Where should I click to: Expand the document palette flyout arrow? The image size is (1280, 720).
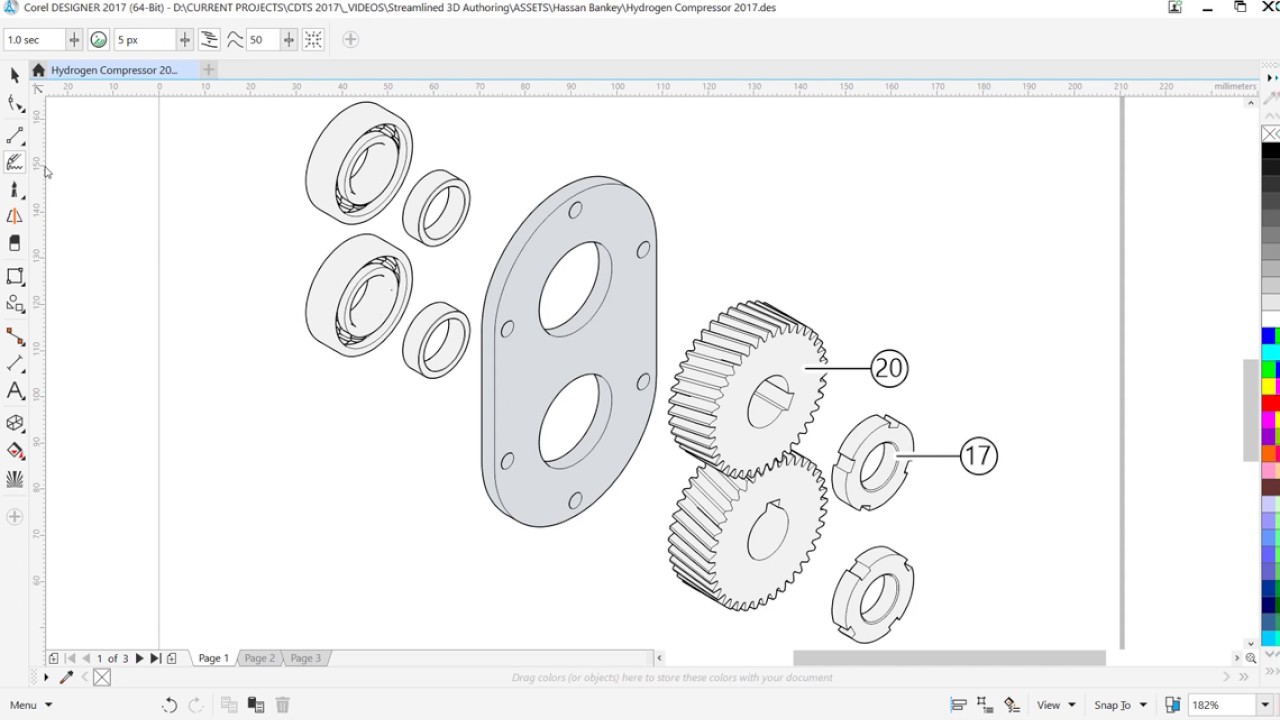(46, 677)
